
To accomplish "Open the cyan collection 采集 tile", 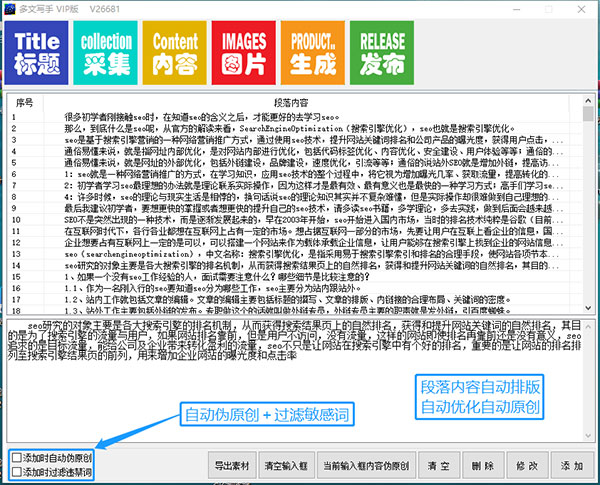I will point(105,53).
